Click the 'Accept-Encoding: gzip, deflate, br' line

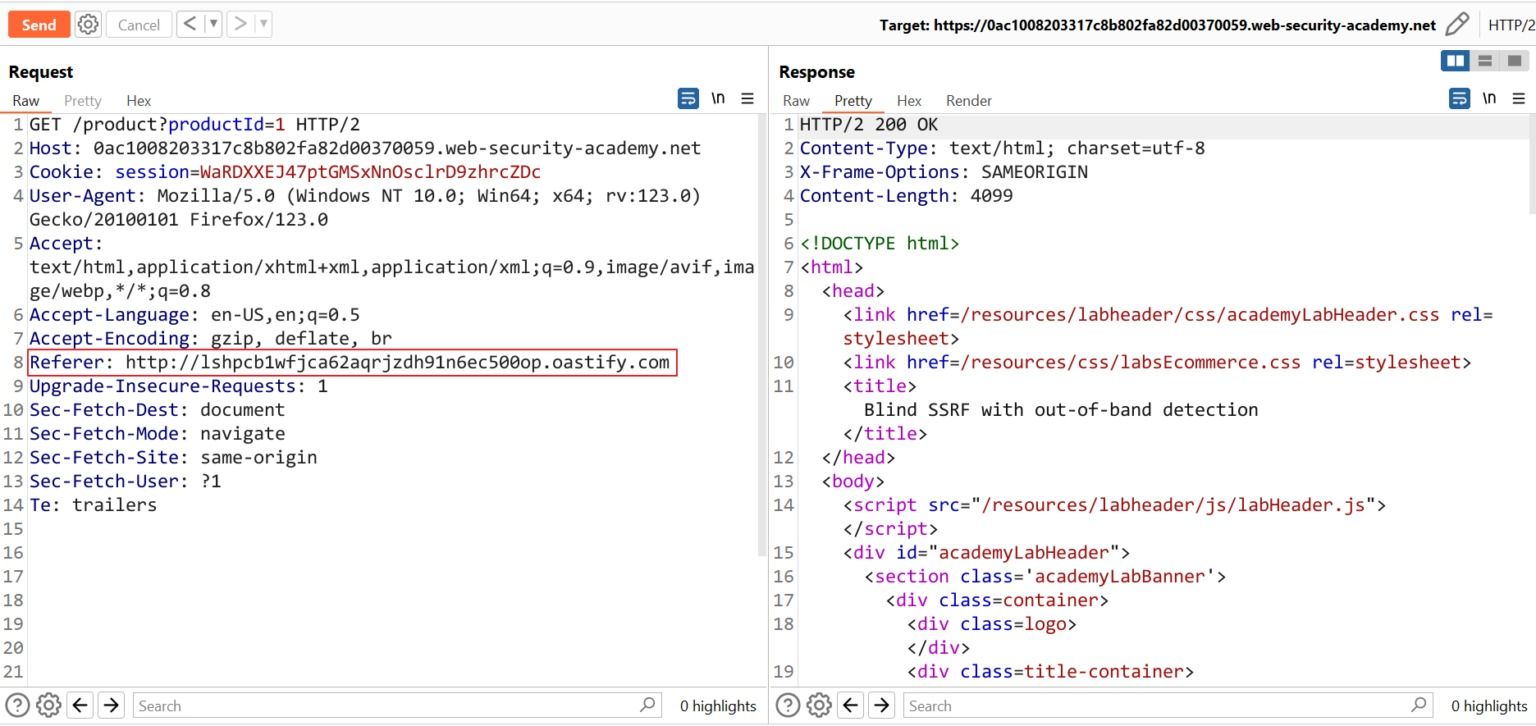211,338
